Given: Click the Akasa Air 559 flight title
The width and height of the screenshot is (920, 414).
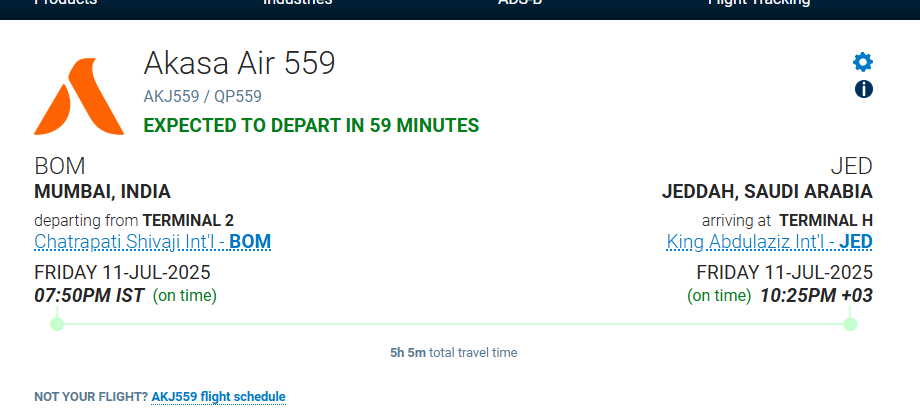Looking at the screenshot, I should click(239, 63).
